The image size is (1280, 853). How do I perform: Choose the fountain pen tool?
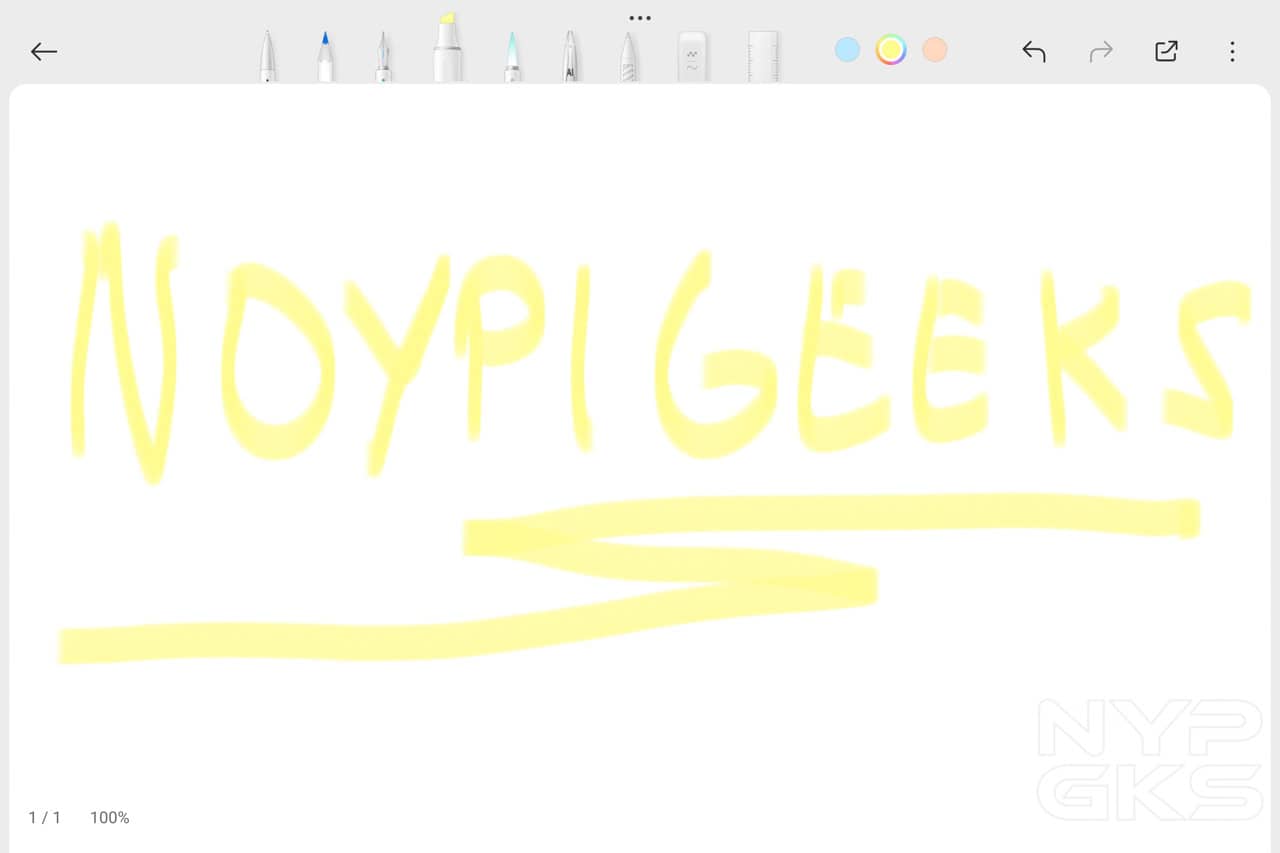point(383,57)
